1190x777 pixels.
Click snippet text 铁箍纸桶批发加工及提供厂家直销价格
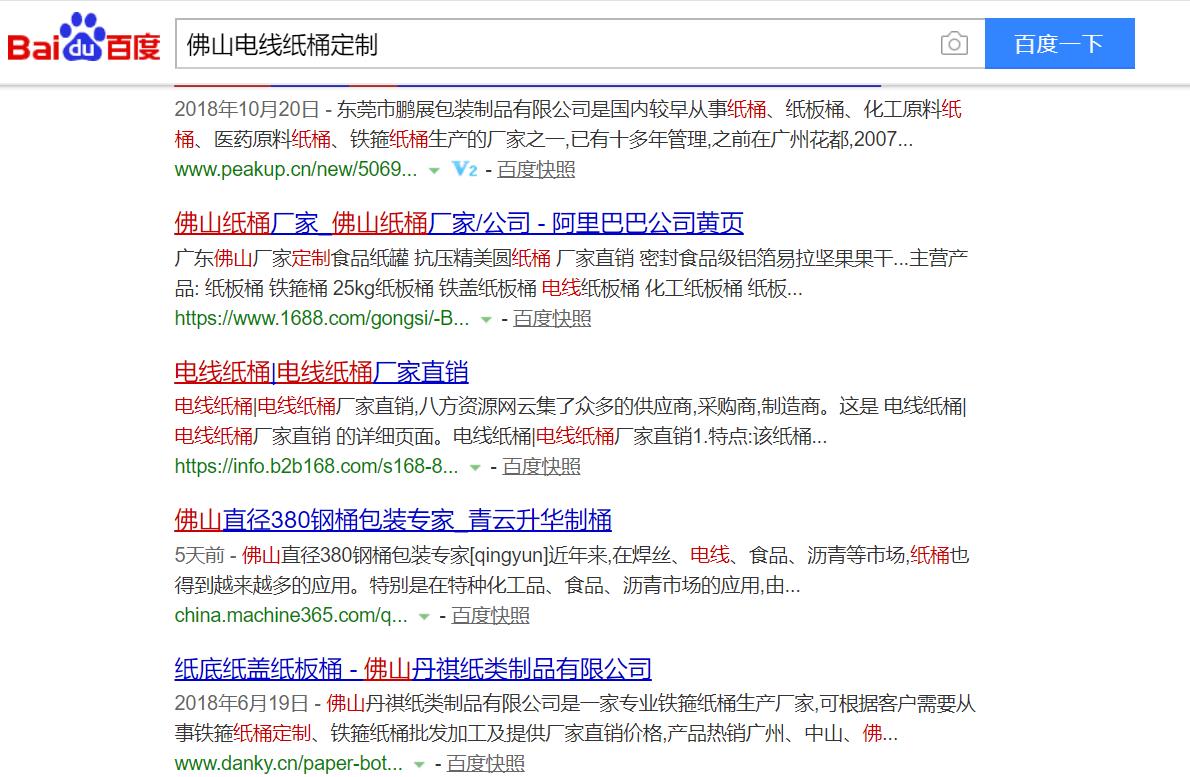click(496, 733)
